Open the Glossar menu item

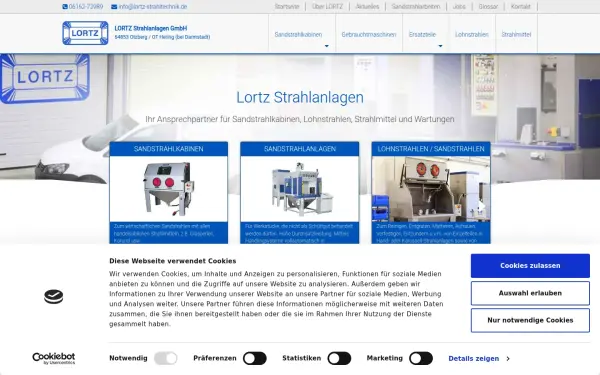488,7
